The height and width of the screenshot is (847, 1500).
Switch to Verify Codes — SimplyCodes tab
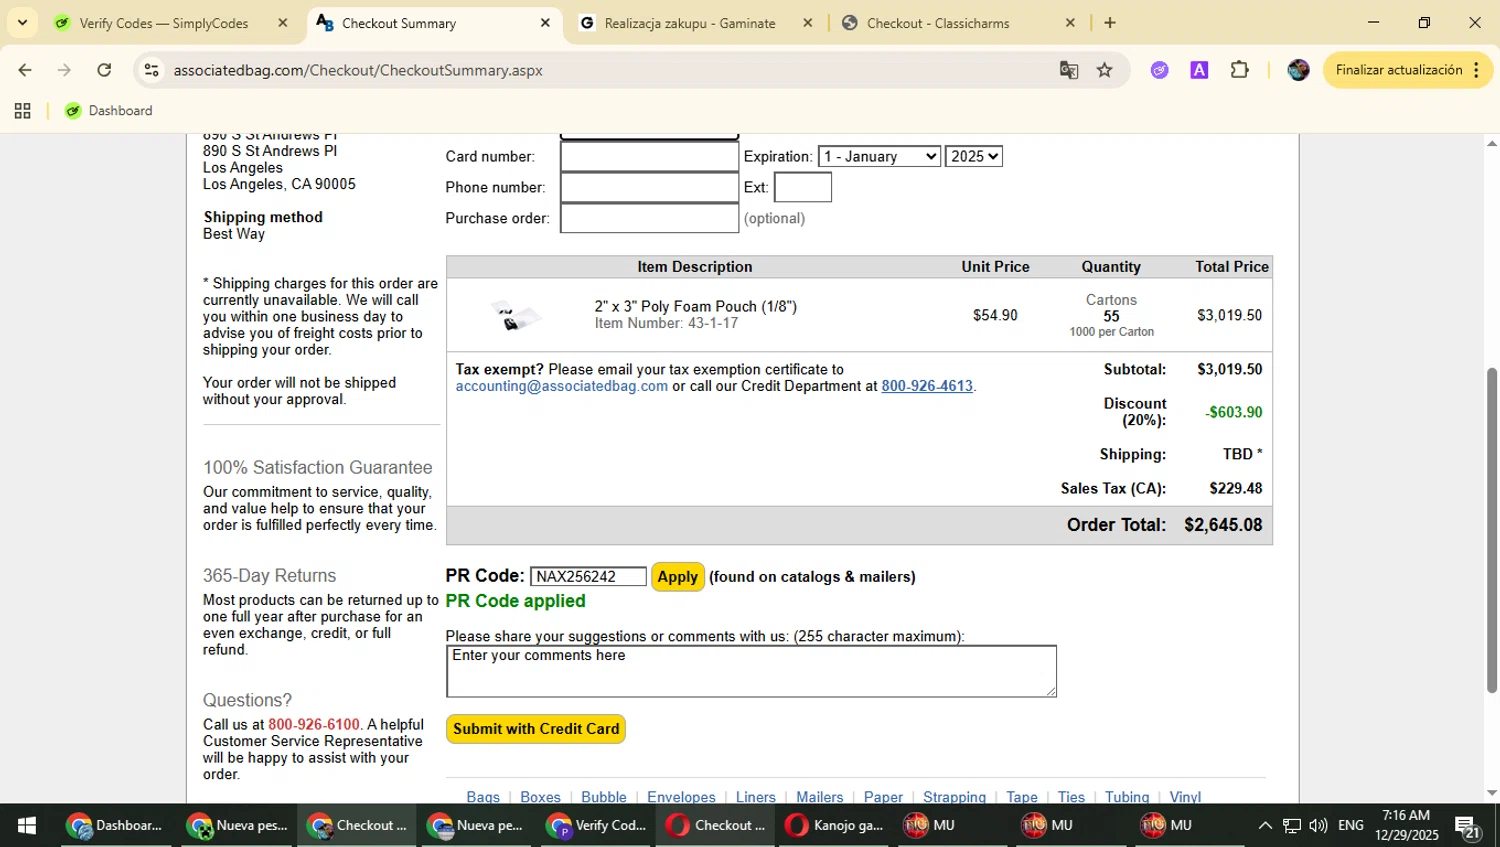pos(164,23)
